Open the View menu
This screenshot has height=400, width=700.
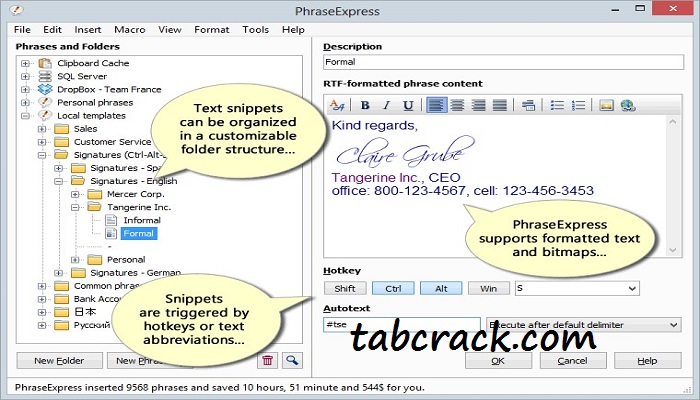(x=170, y=29)
